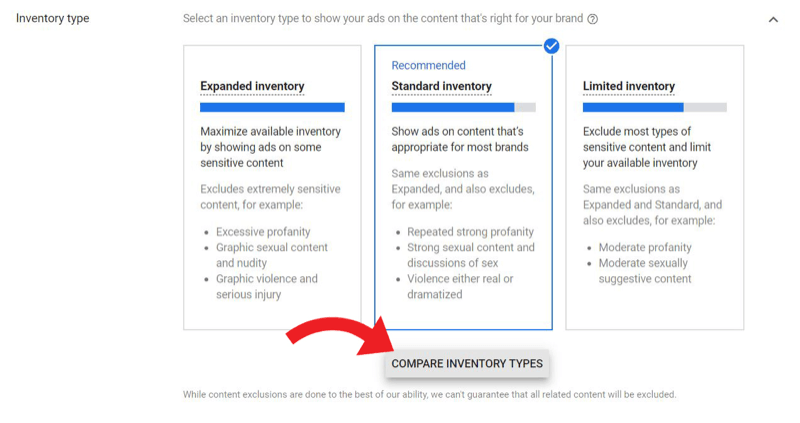This screenshot has height=423, width=800.
Task: Click the Expanded inventory underlined title
Action: (252, 87)
